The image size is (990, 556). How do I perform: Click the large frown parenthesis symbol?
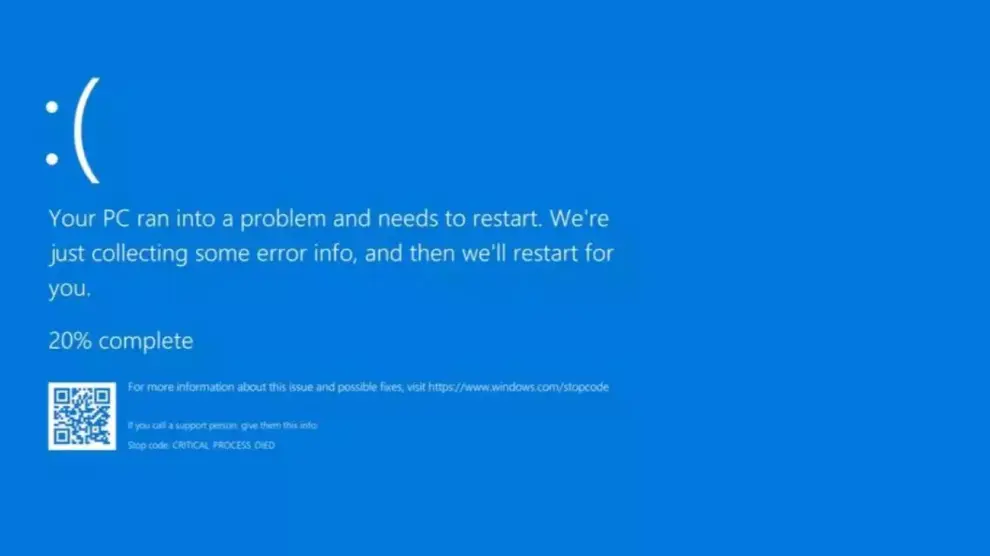click(87, 131)
